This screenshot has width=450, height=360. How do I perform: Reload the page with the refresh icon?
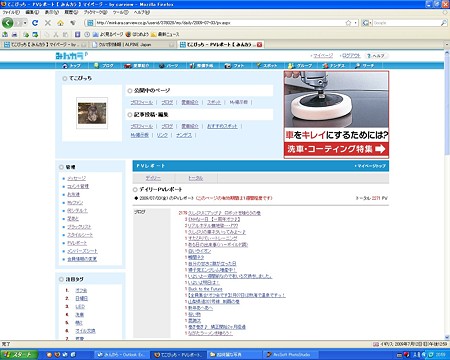(35, 23)
